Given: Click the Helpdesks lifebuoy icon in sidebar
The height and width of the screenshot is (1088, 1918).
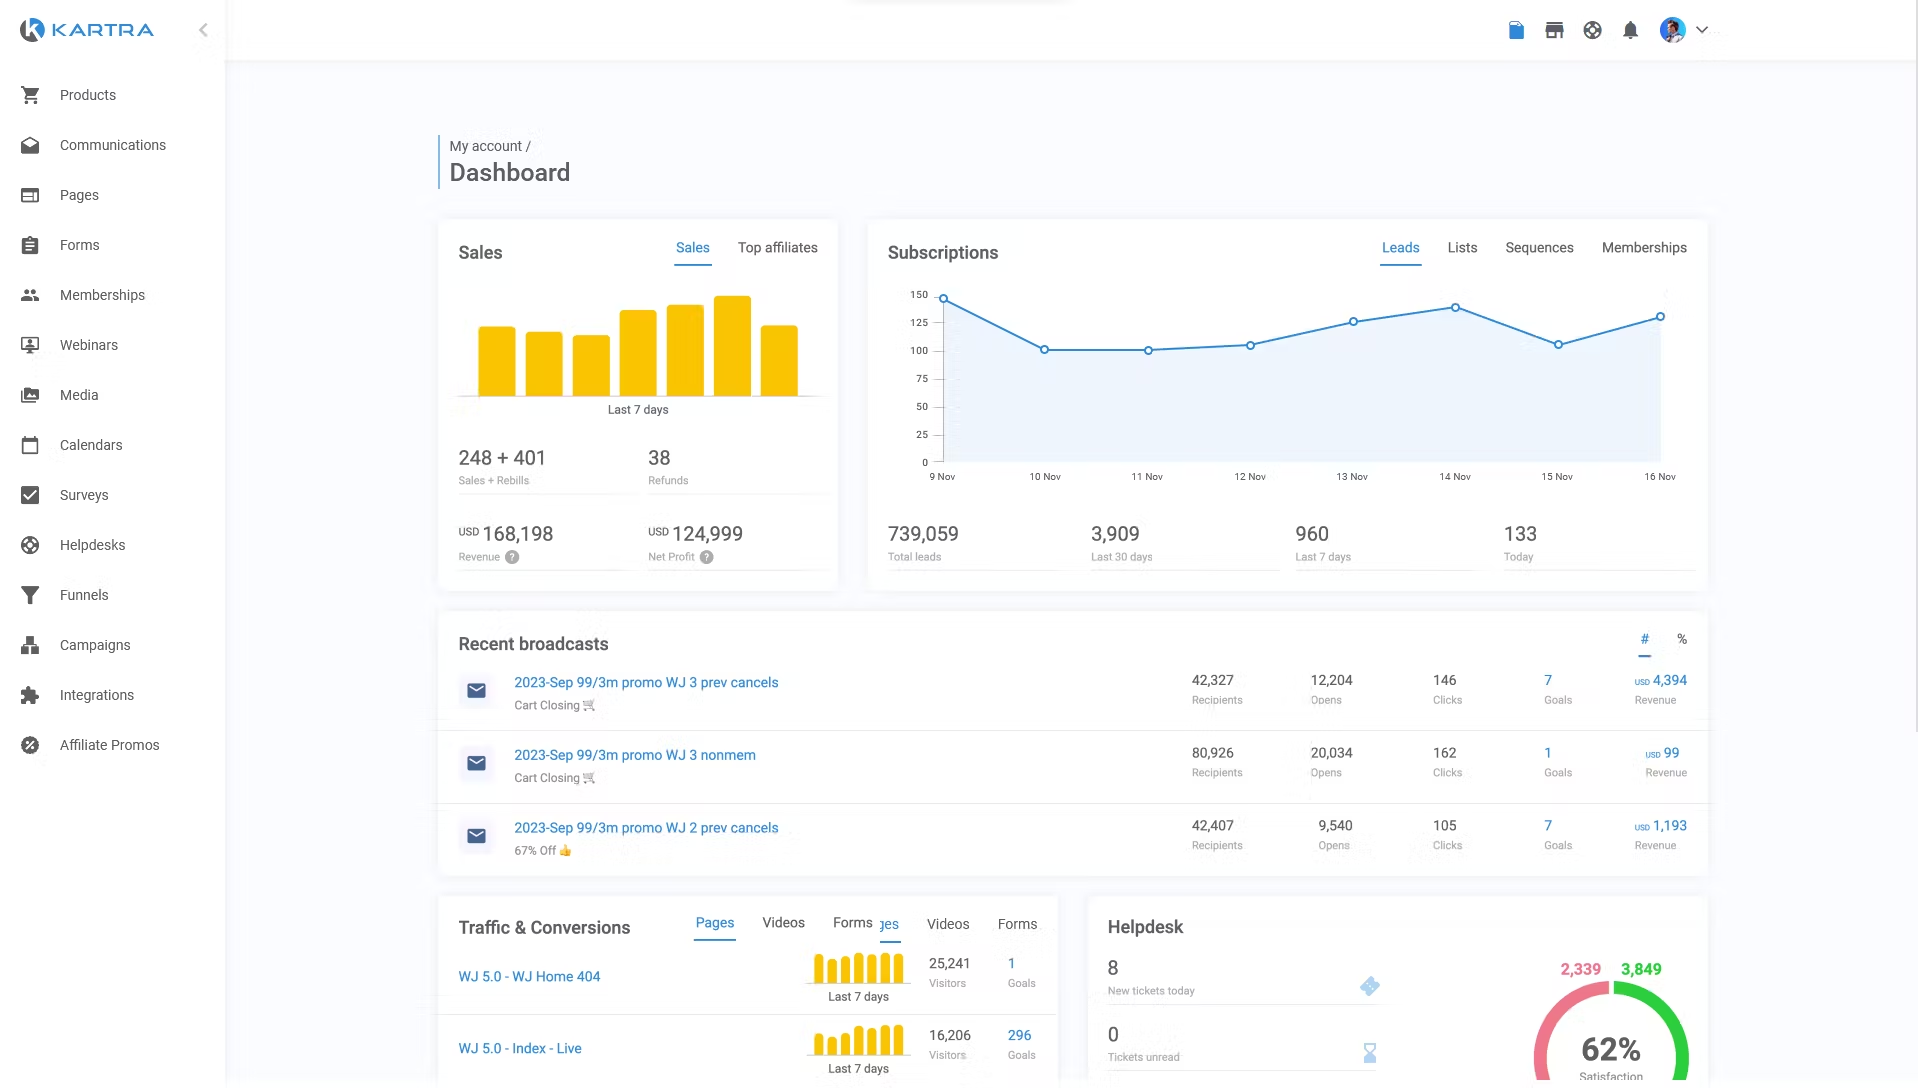Looking at the screenshot, I should [x=30, y=545].
